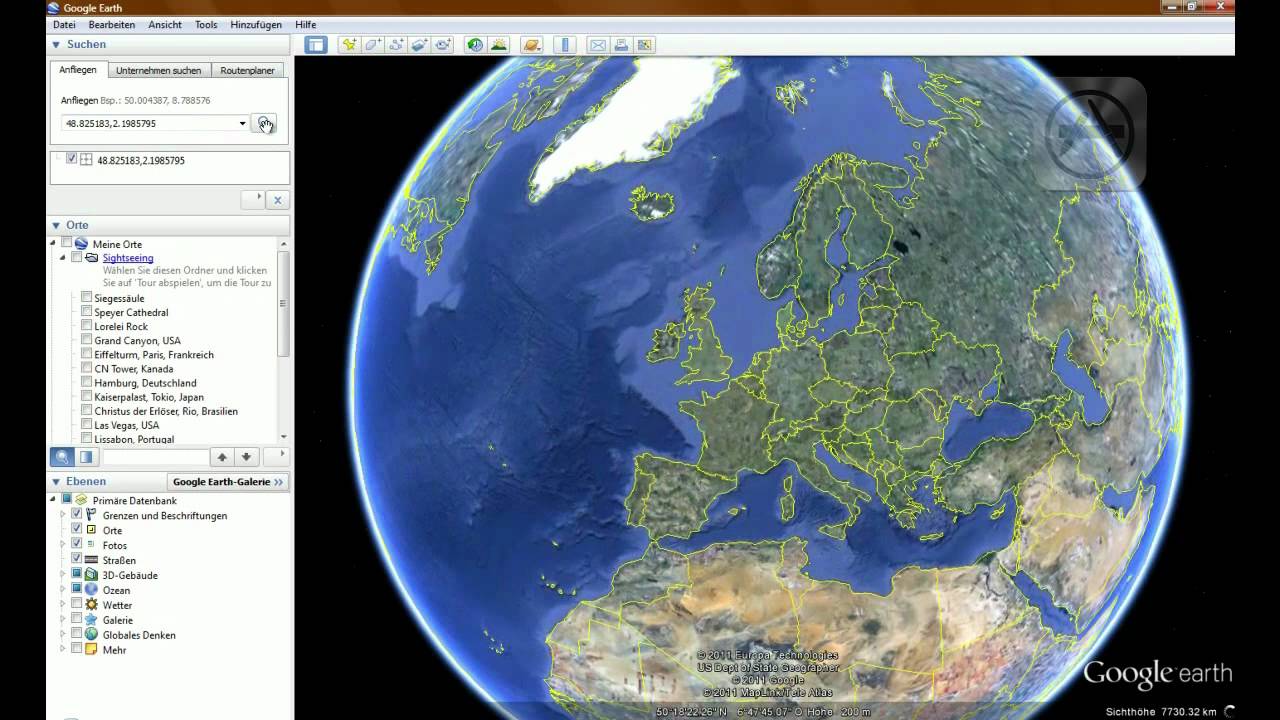Click the 3D-Gebäude building icon
1280x720 pixels.
pyautogui.click(x=91, y=575)
